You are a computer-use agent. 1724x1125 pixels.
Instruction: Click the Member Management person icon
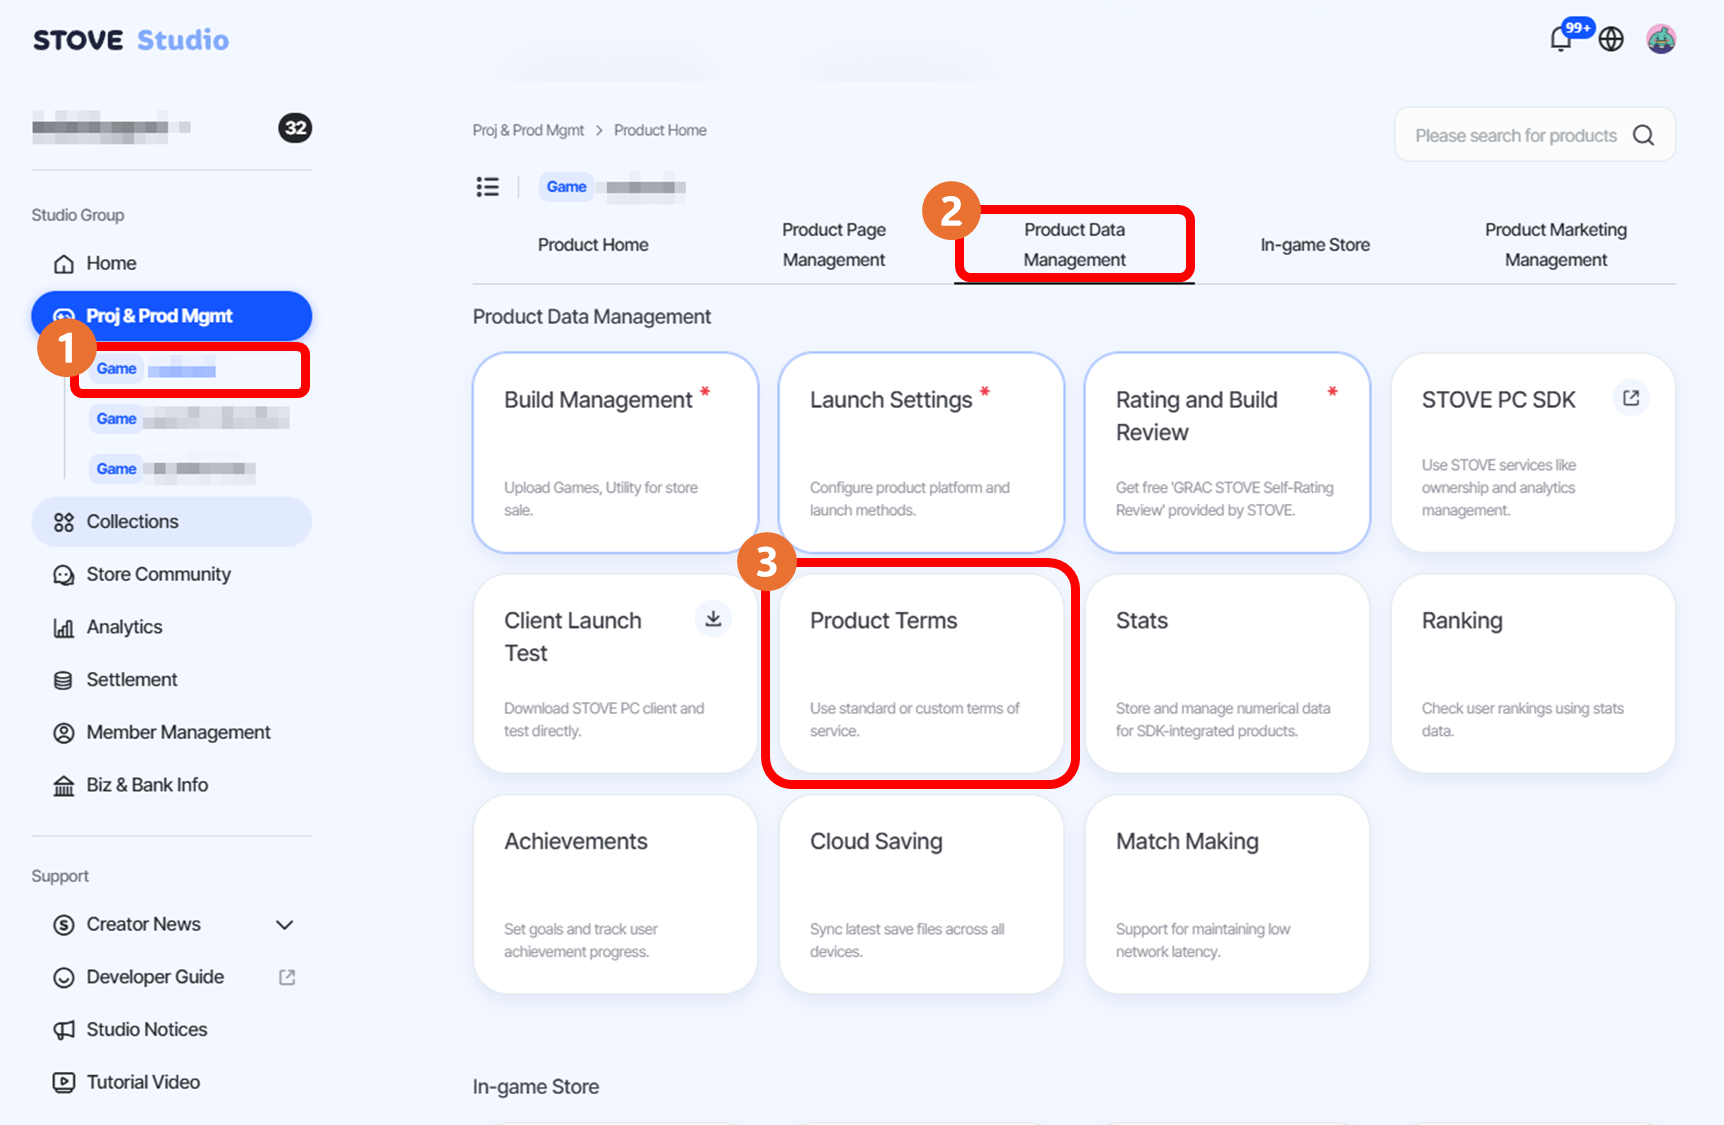pos(64,733)
